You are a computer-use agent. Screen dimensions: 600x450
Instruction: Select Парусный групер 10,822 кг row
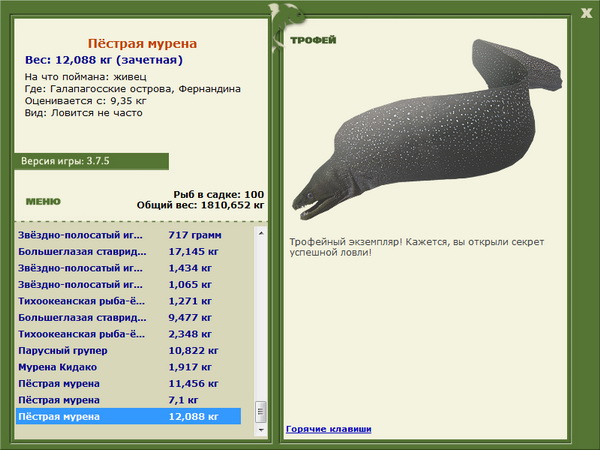coord(129,350)
